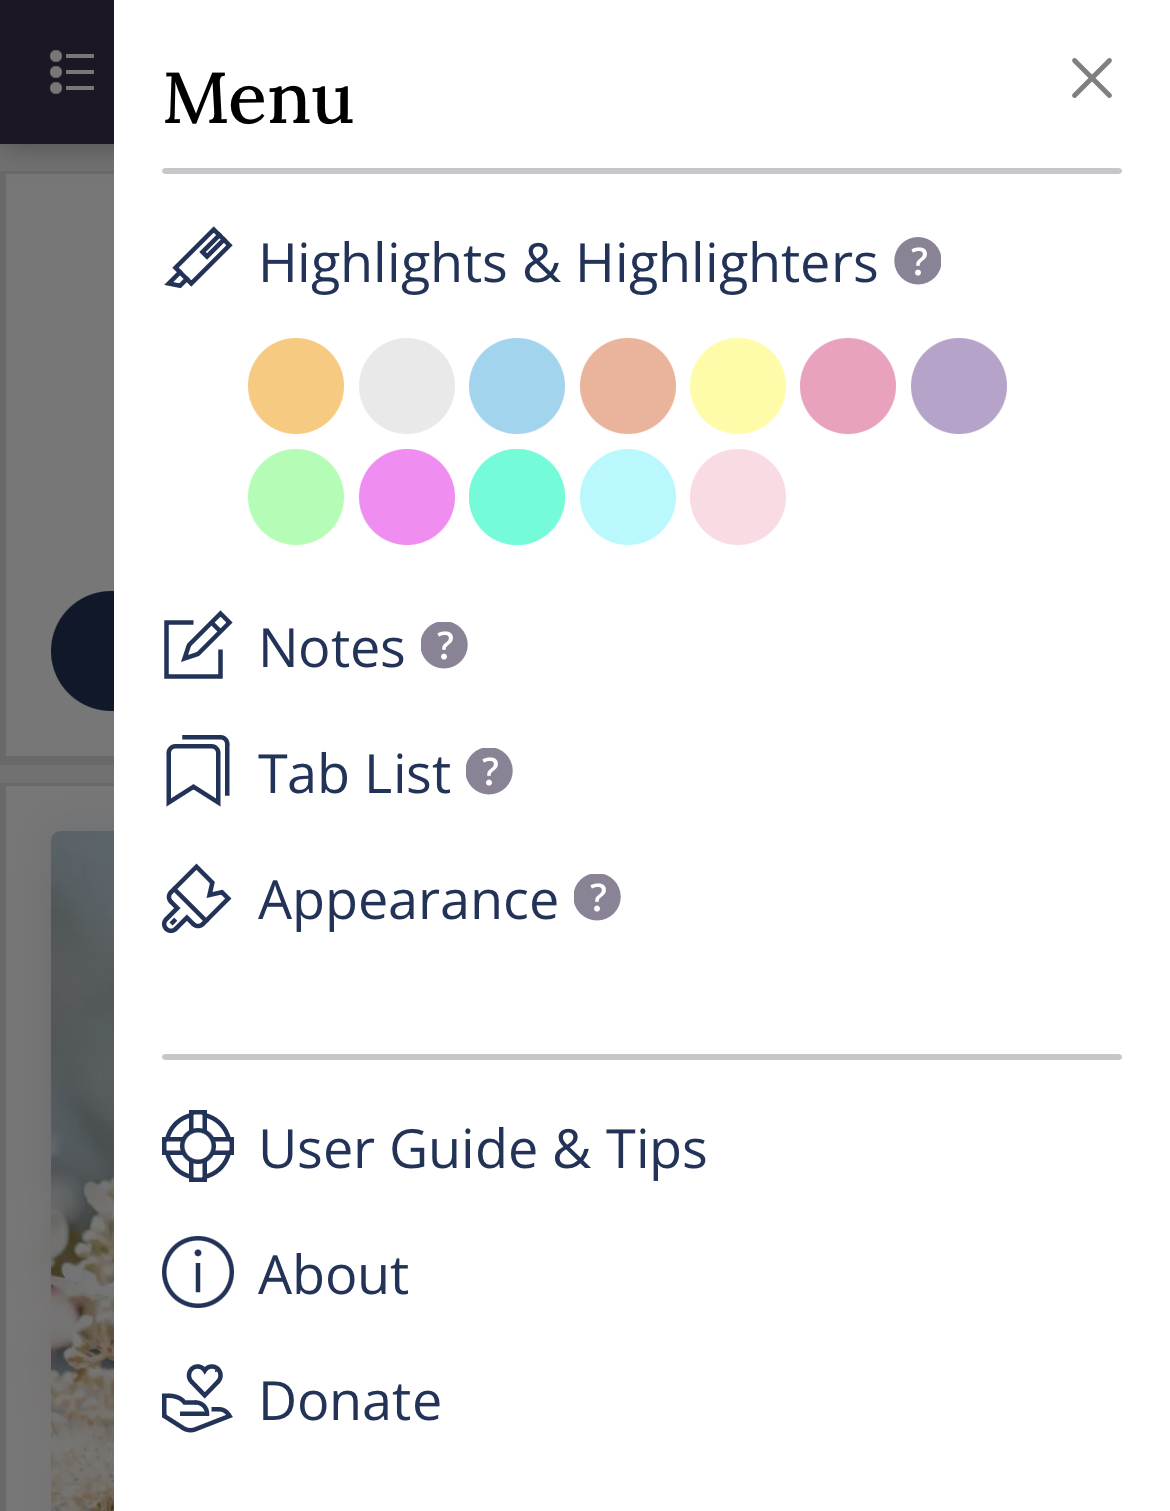Viewport: 1170px width, 1511px height.
Task: Open help for Highlights & Highlighters
Action: point(917,262)
